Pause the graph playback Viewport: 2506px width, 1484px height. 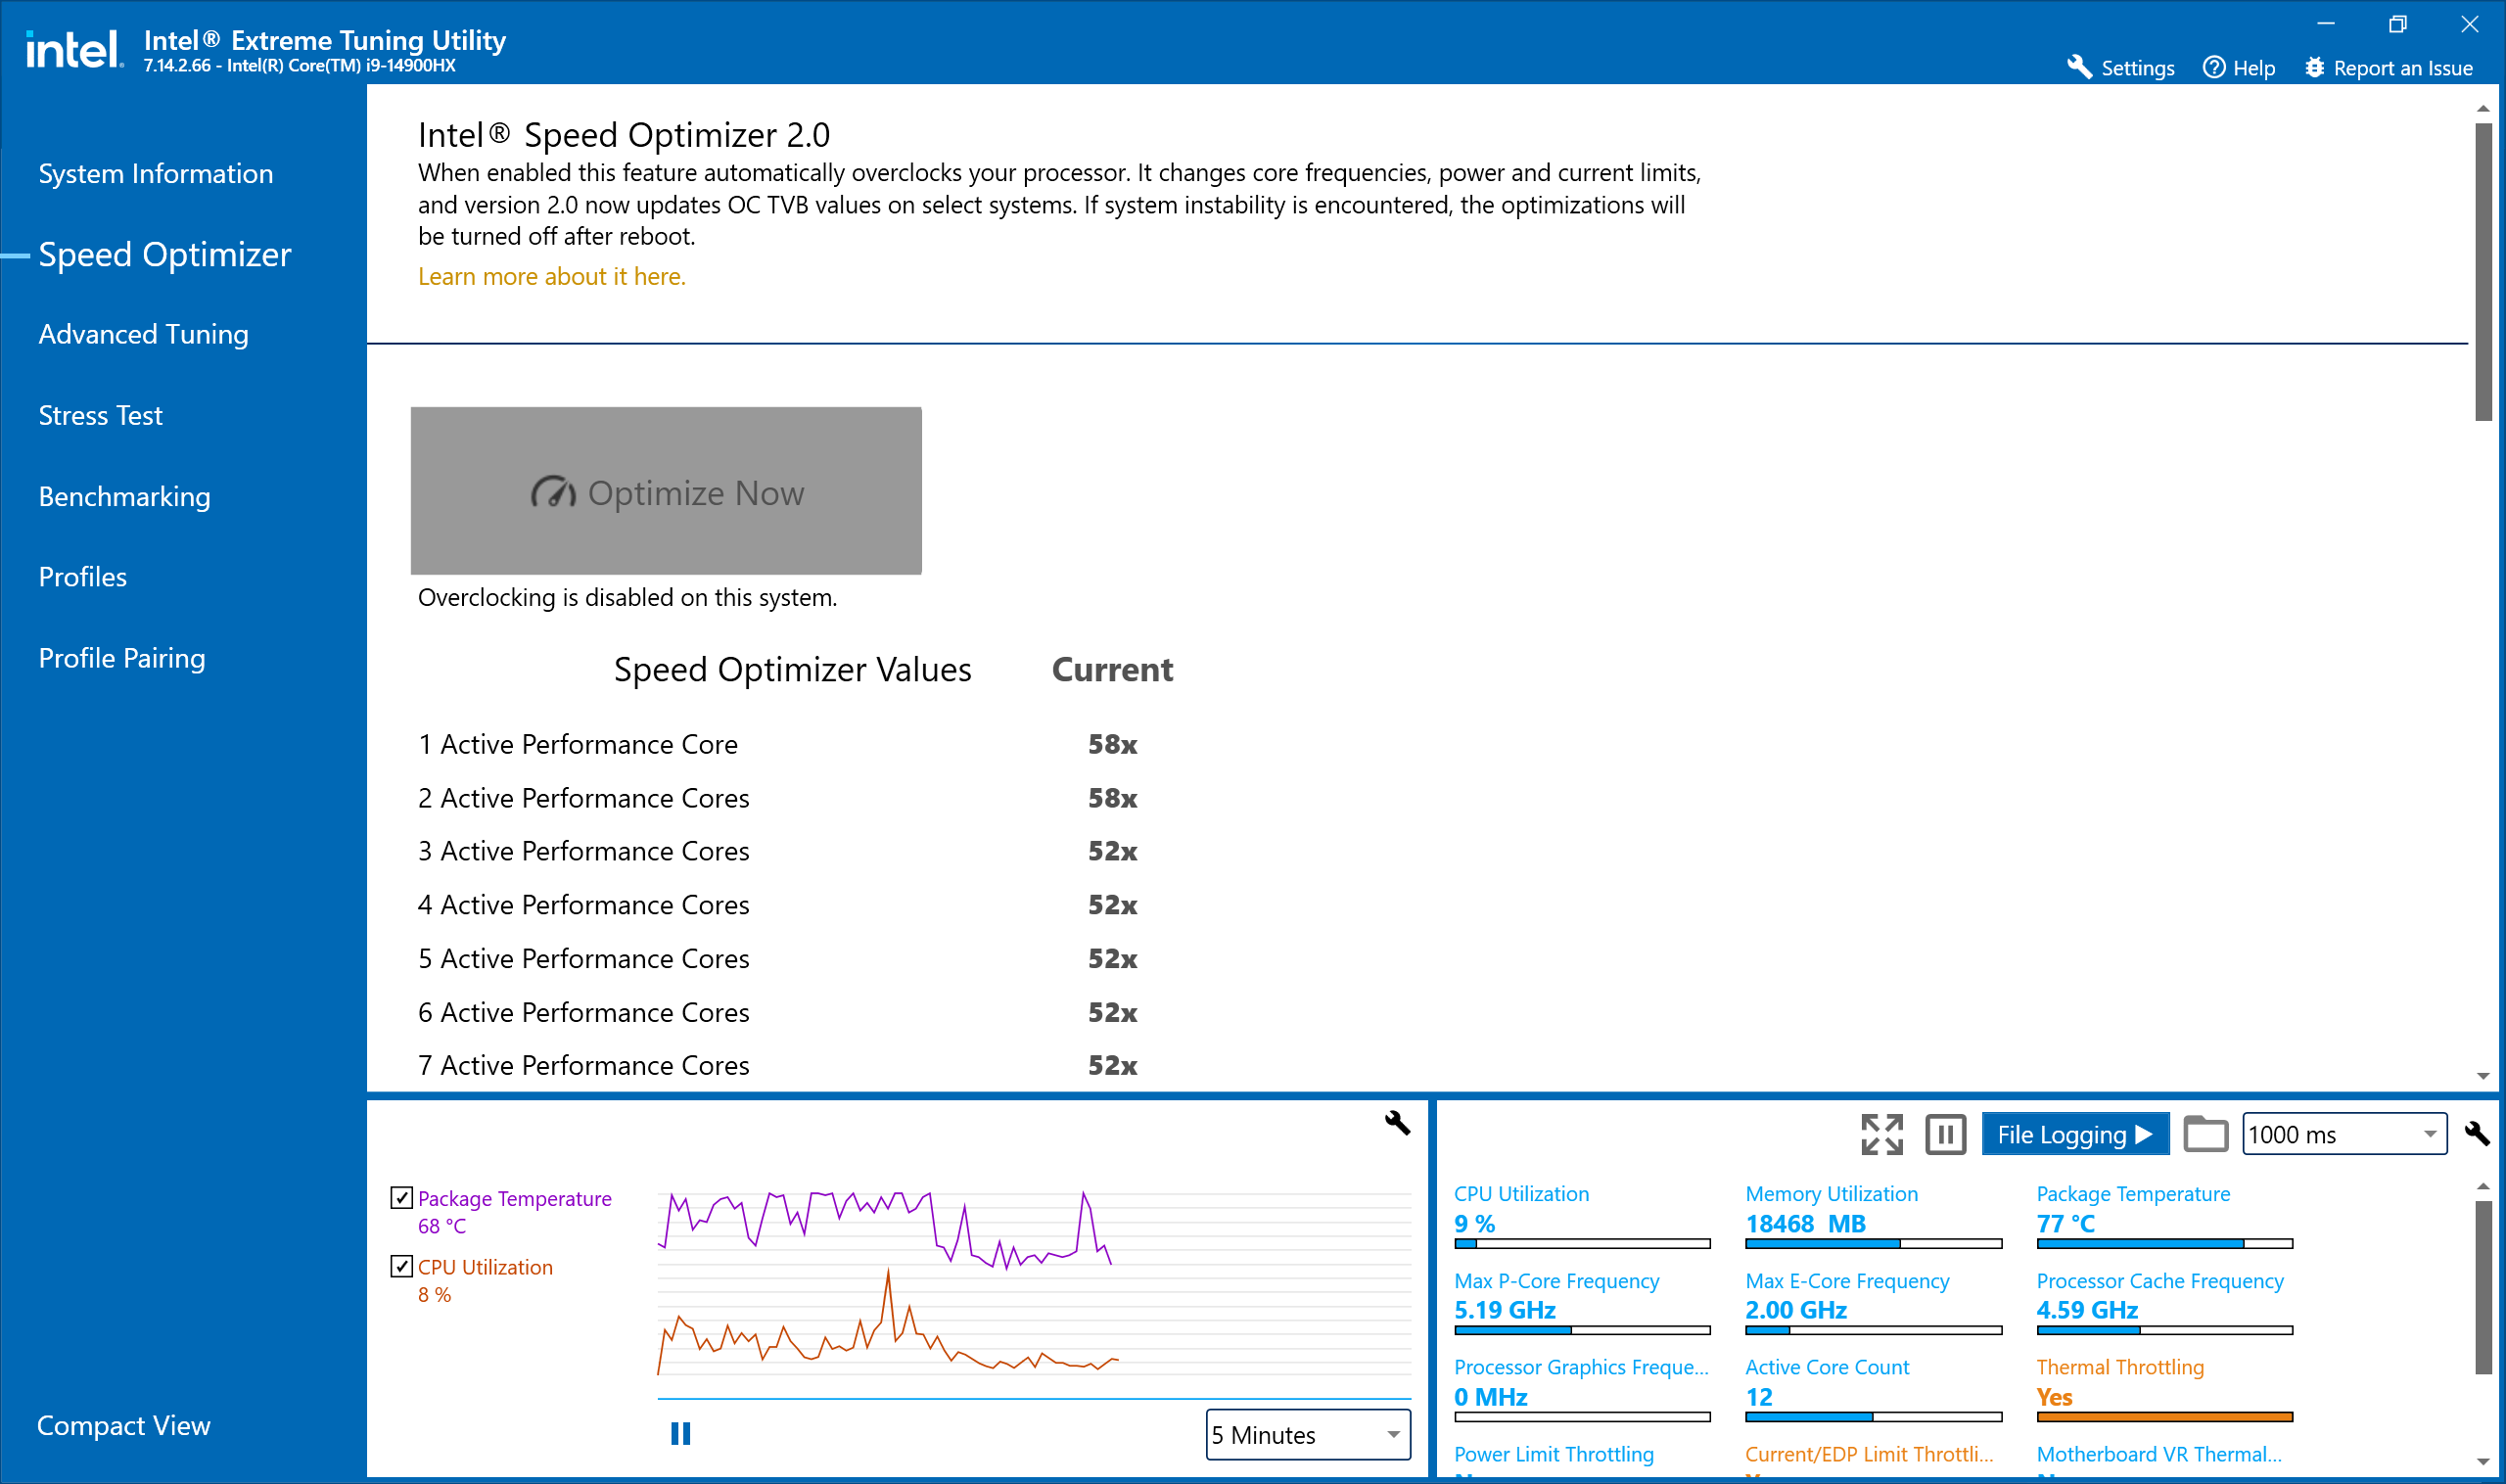[680, 1434]
